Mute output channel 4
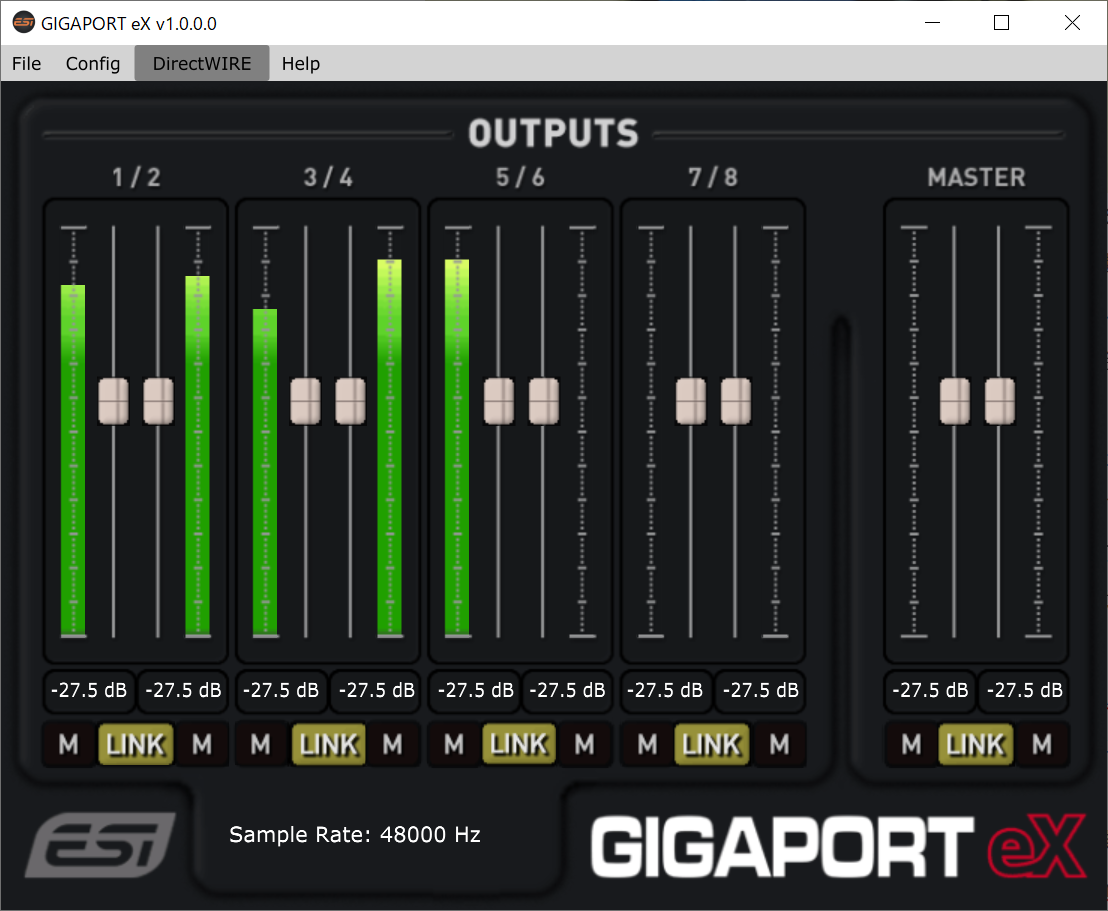Screen dimensions: 1108x911 pos(393,744)
